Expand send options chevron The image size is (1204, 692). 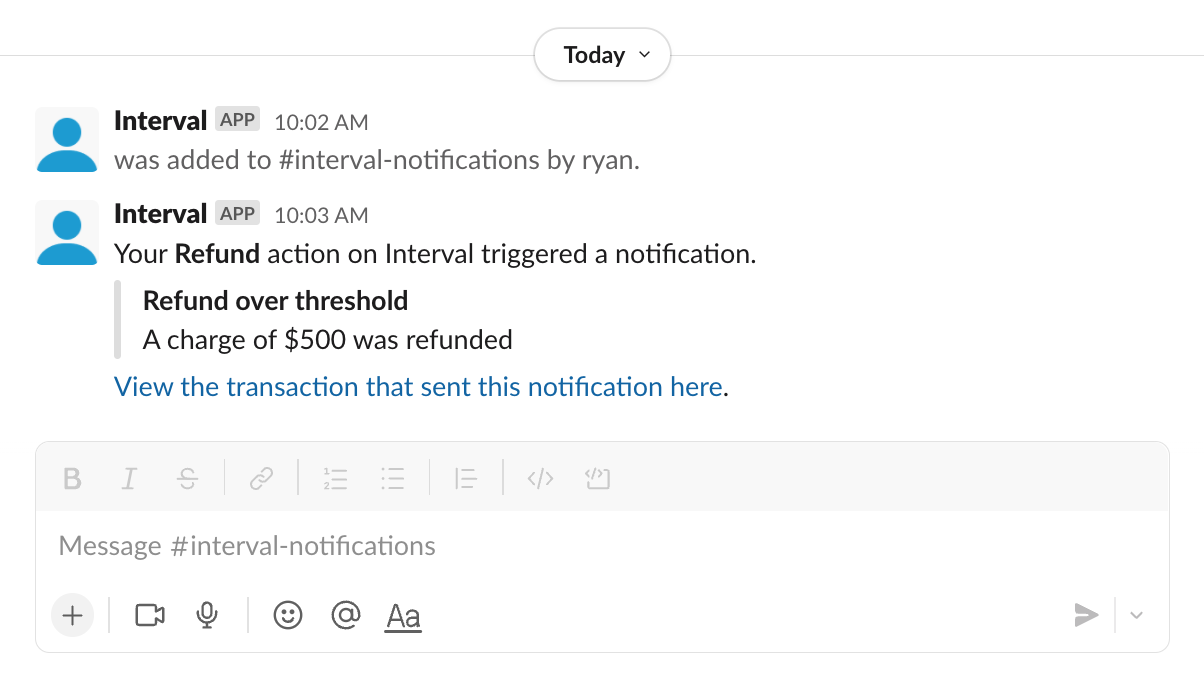(1136, 615)
